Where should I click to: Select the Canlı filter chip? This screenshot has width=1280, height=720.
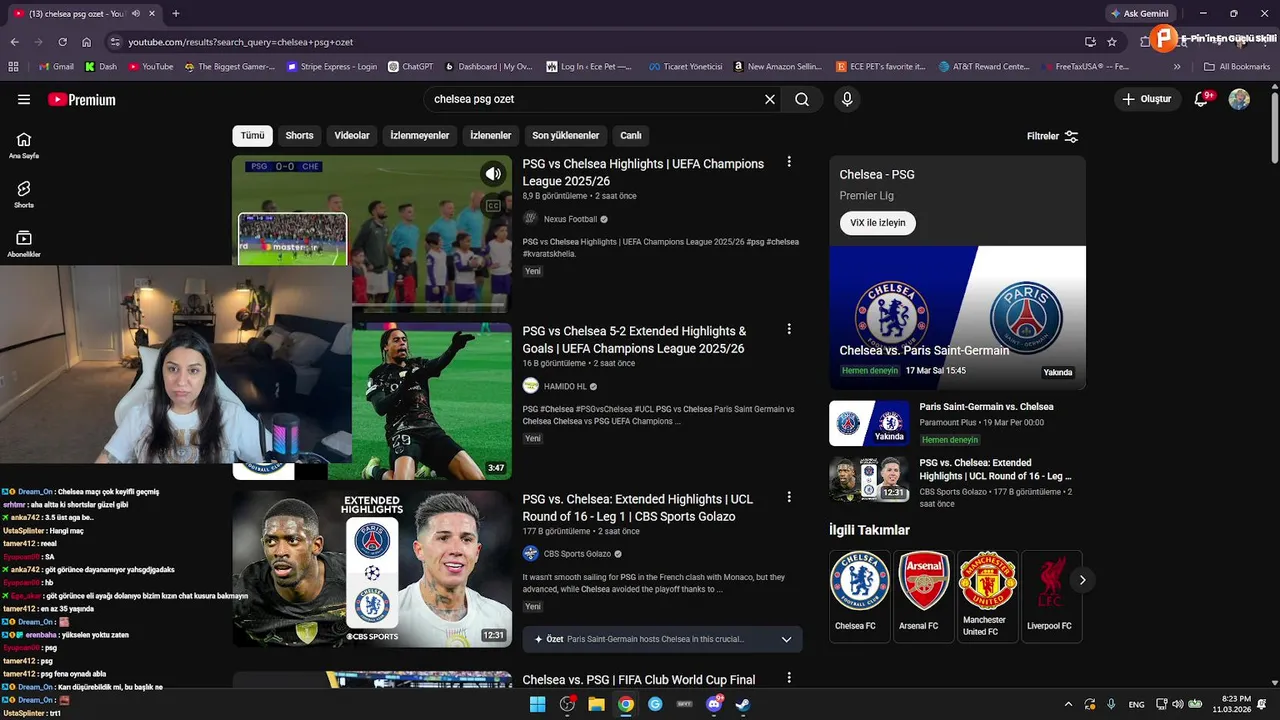(631, 135)
